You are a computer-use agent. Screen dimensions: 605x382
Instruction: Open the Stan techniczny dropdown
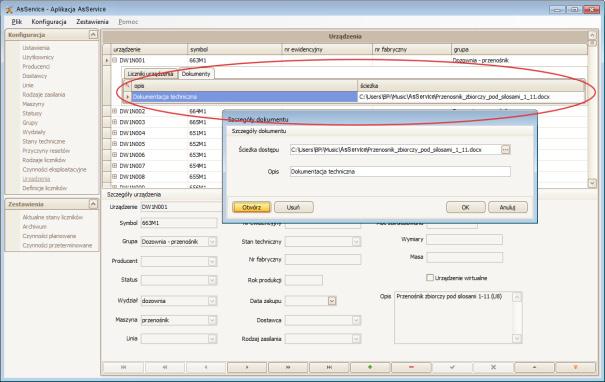tap(356, 242)
